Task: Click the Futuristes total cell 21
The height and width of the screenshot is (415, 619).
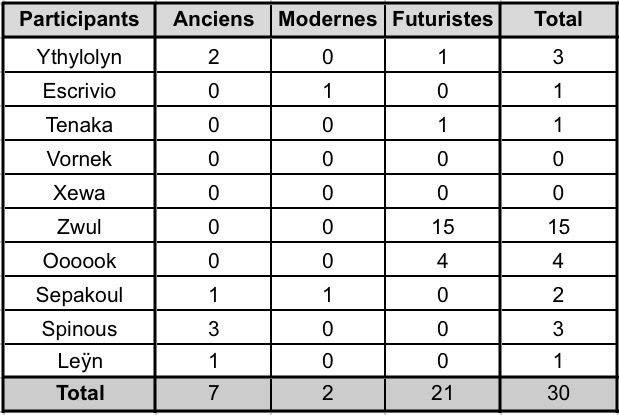Action: click(442, 394)
